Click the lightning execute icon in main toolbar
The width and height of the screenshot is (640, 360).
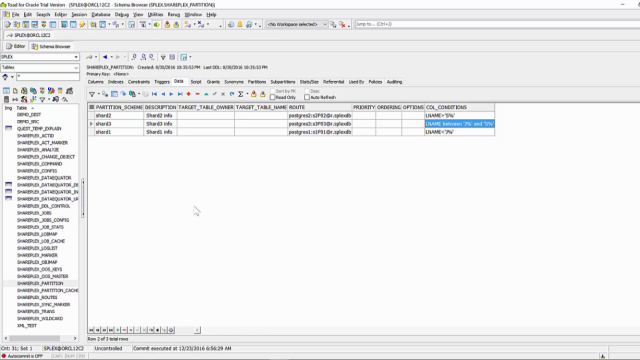pyautogui.click(x=82, y=24)
